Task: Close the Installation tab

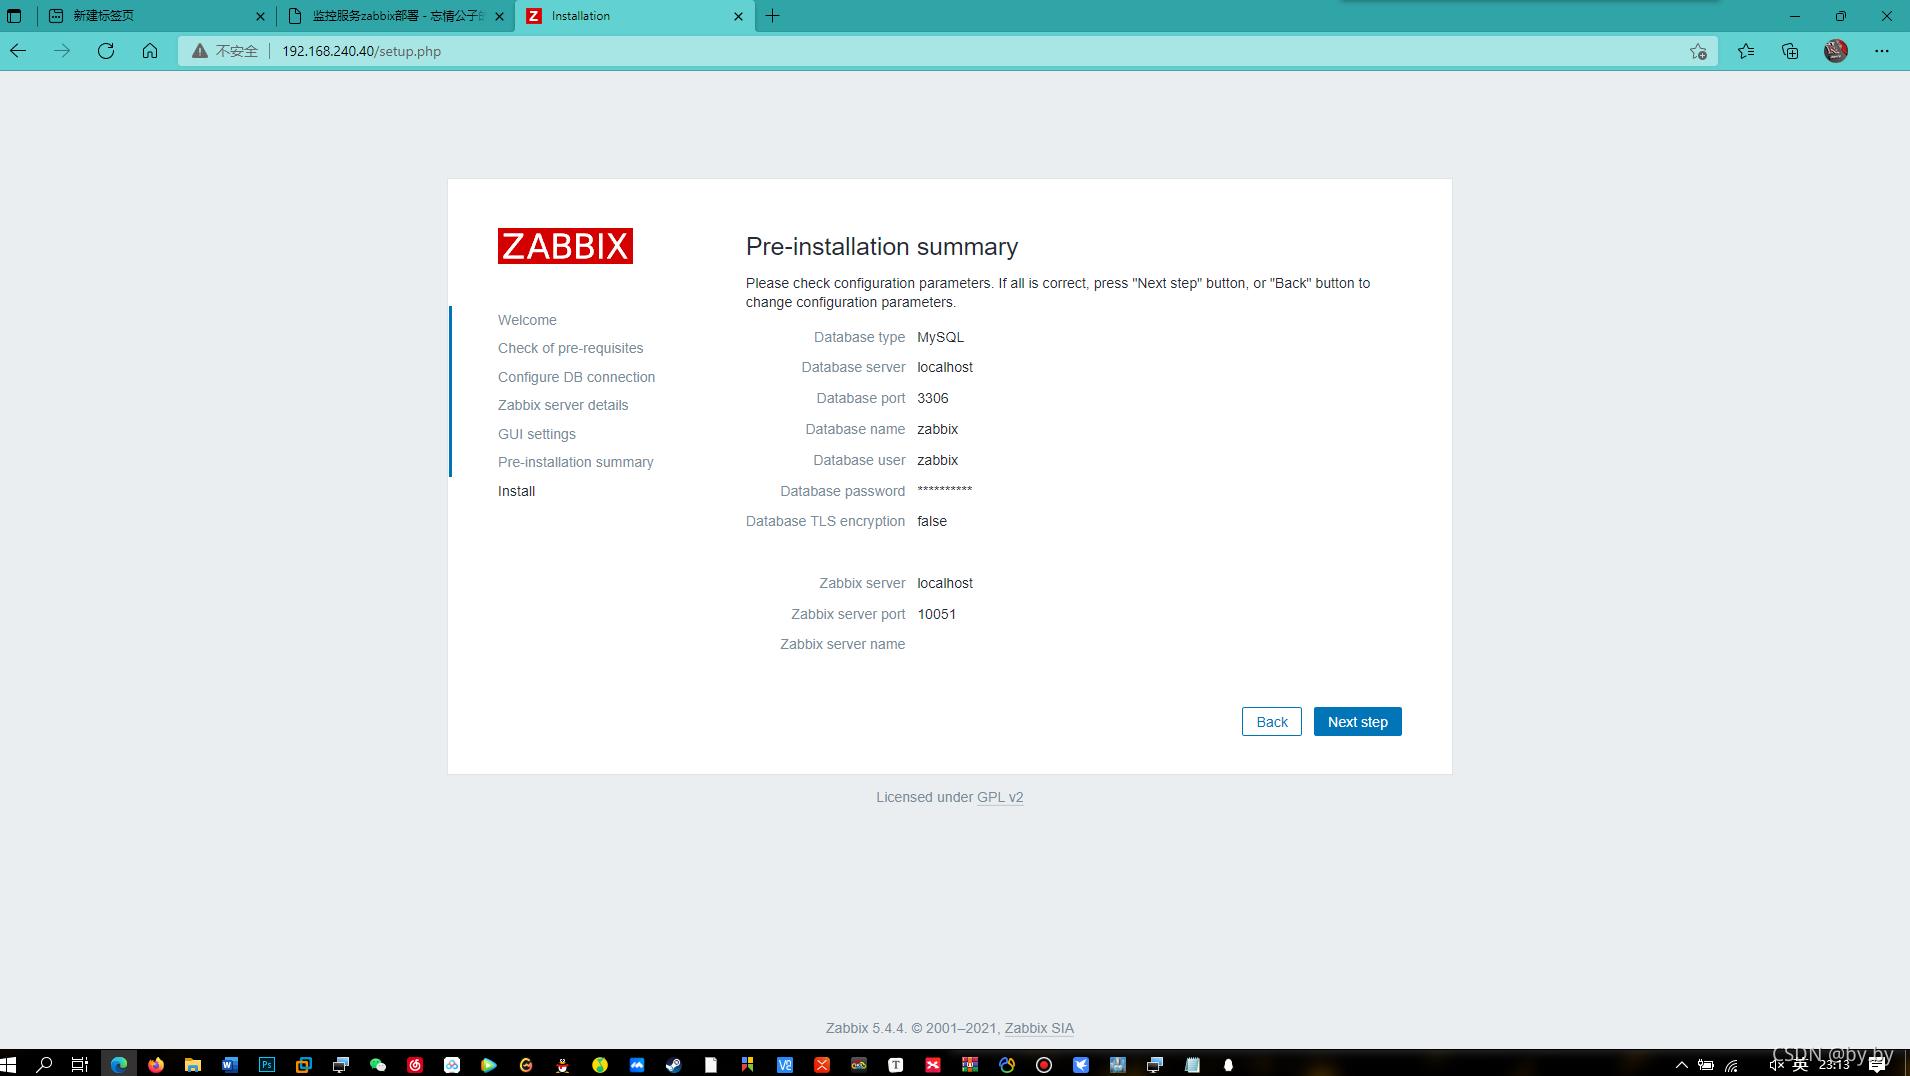Action: tap(738, 16)
